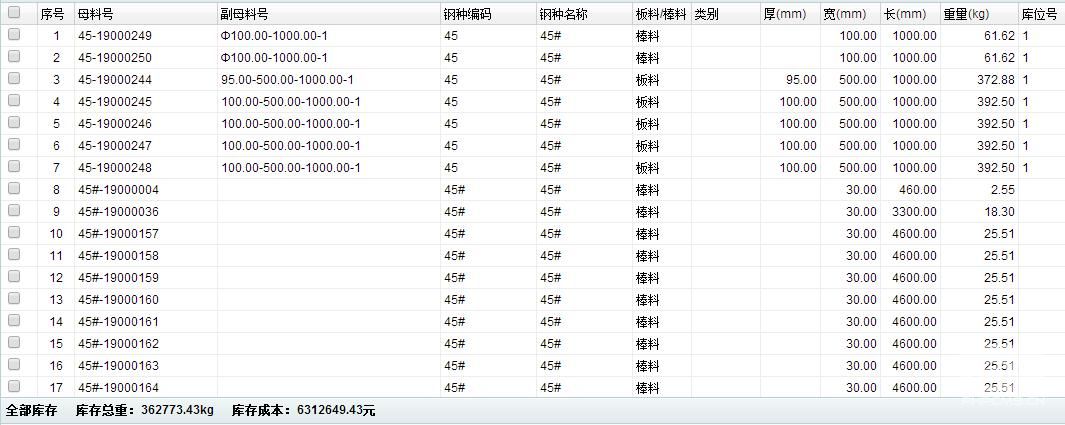Sort by the 重量(kg) column header
The image size is (1065, 425).
point(979,14)
